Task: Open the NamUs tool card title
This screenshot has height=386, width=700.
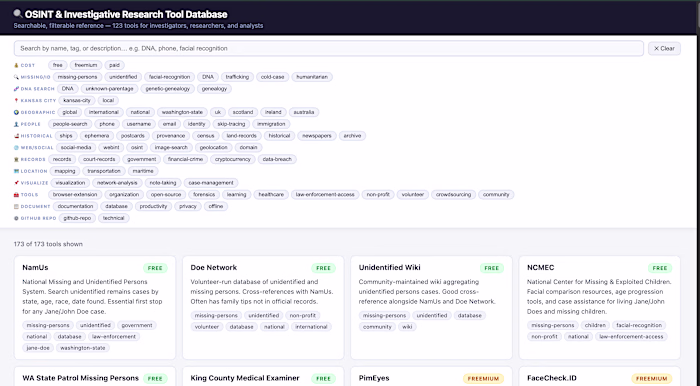Action: click(x=35, y=268)
